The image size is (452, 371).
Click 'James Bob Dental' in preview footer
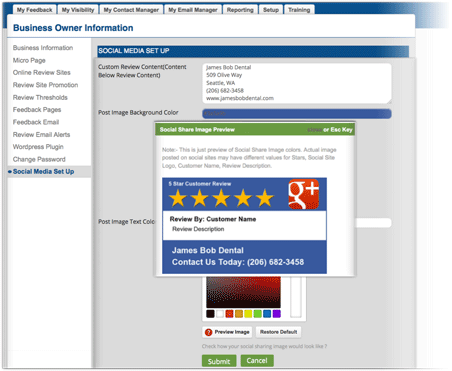[208, 250]
